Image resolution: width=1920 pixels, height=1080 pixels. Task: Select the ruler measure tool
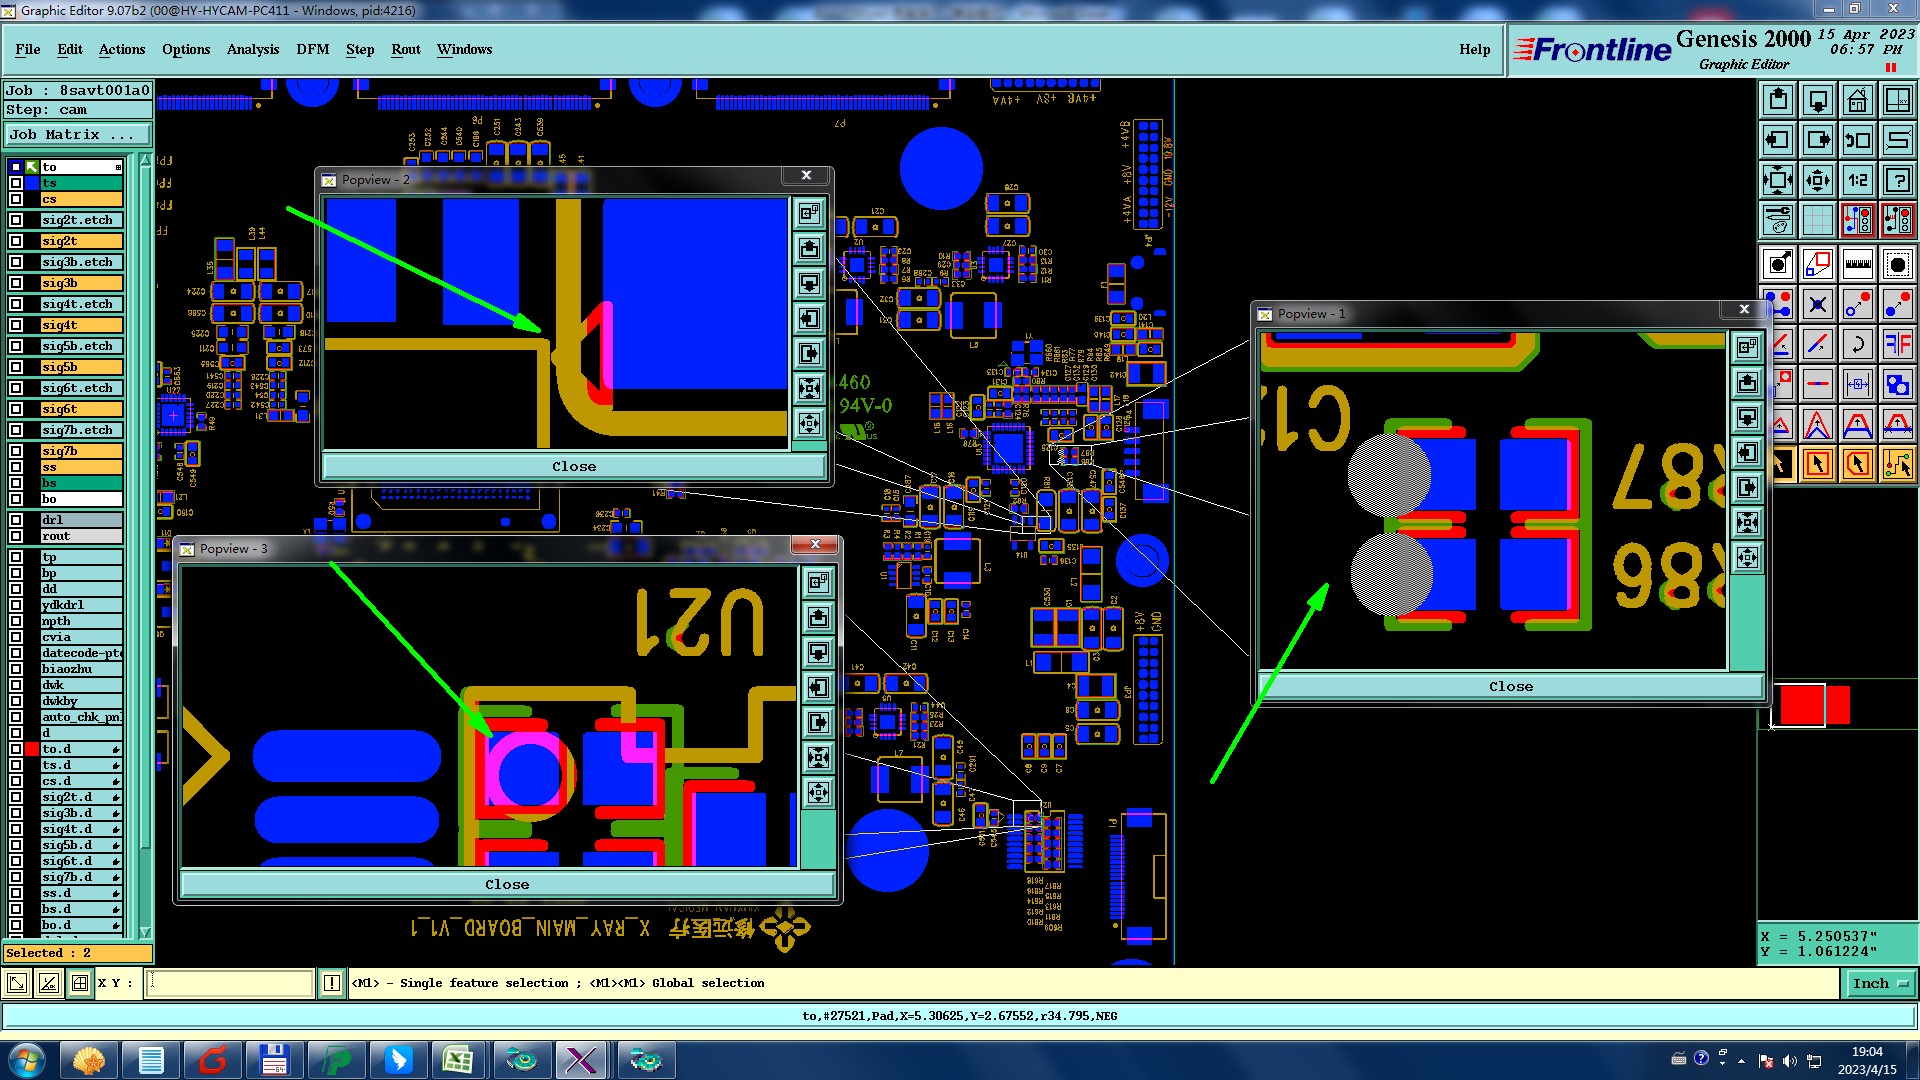click(1857, 264)
